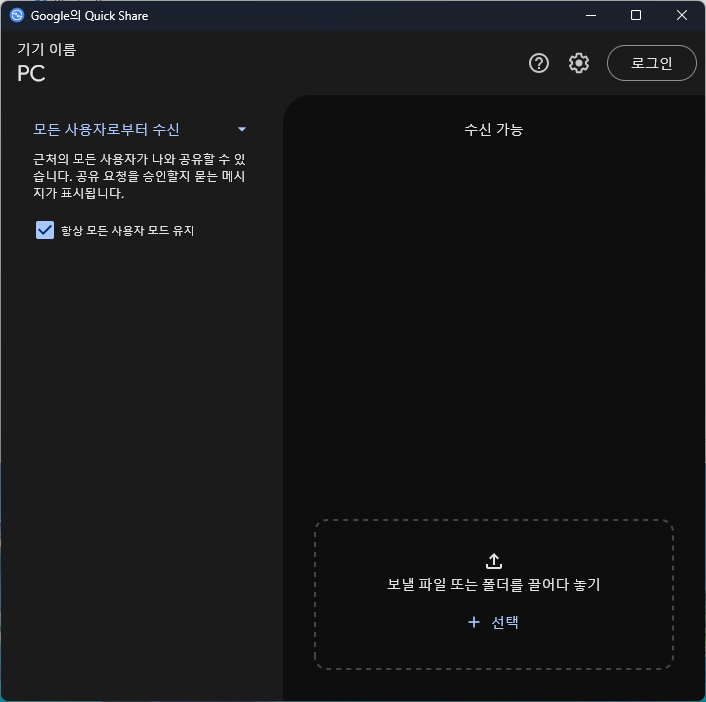
Task: Open the help question mark icon
Action: 539,63
